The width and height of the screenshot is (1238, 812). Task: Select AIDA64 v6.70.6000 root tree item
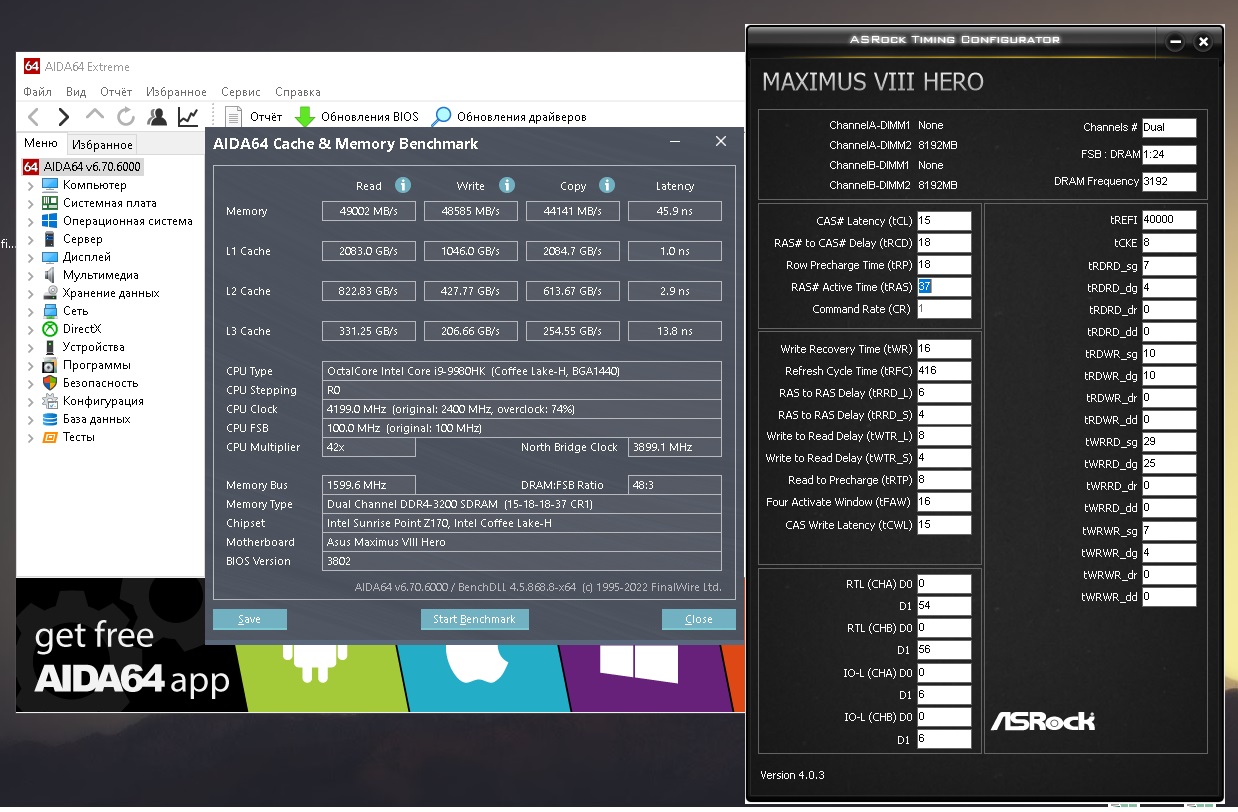[82, 167]
